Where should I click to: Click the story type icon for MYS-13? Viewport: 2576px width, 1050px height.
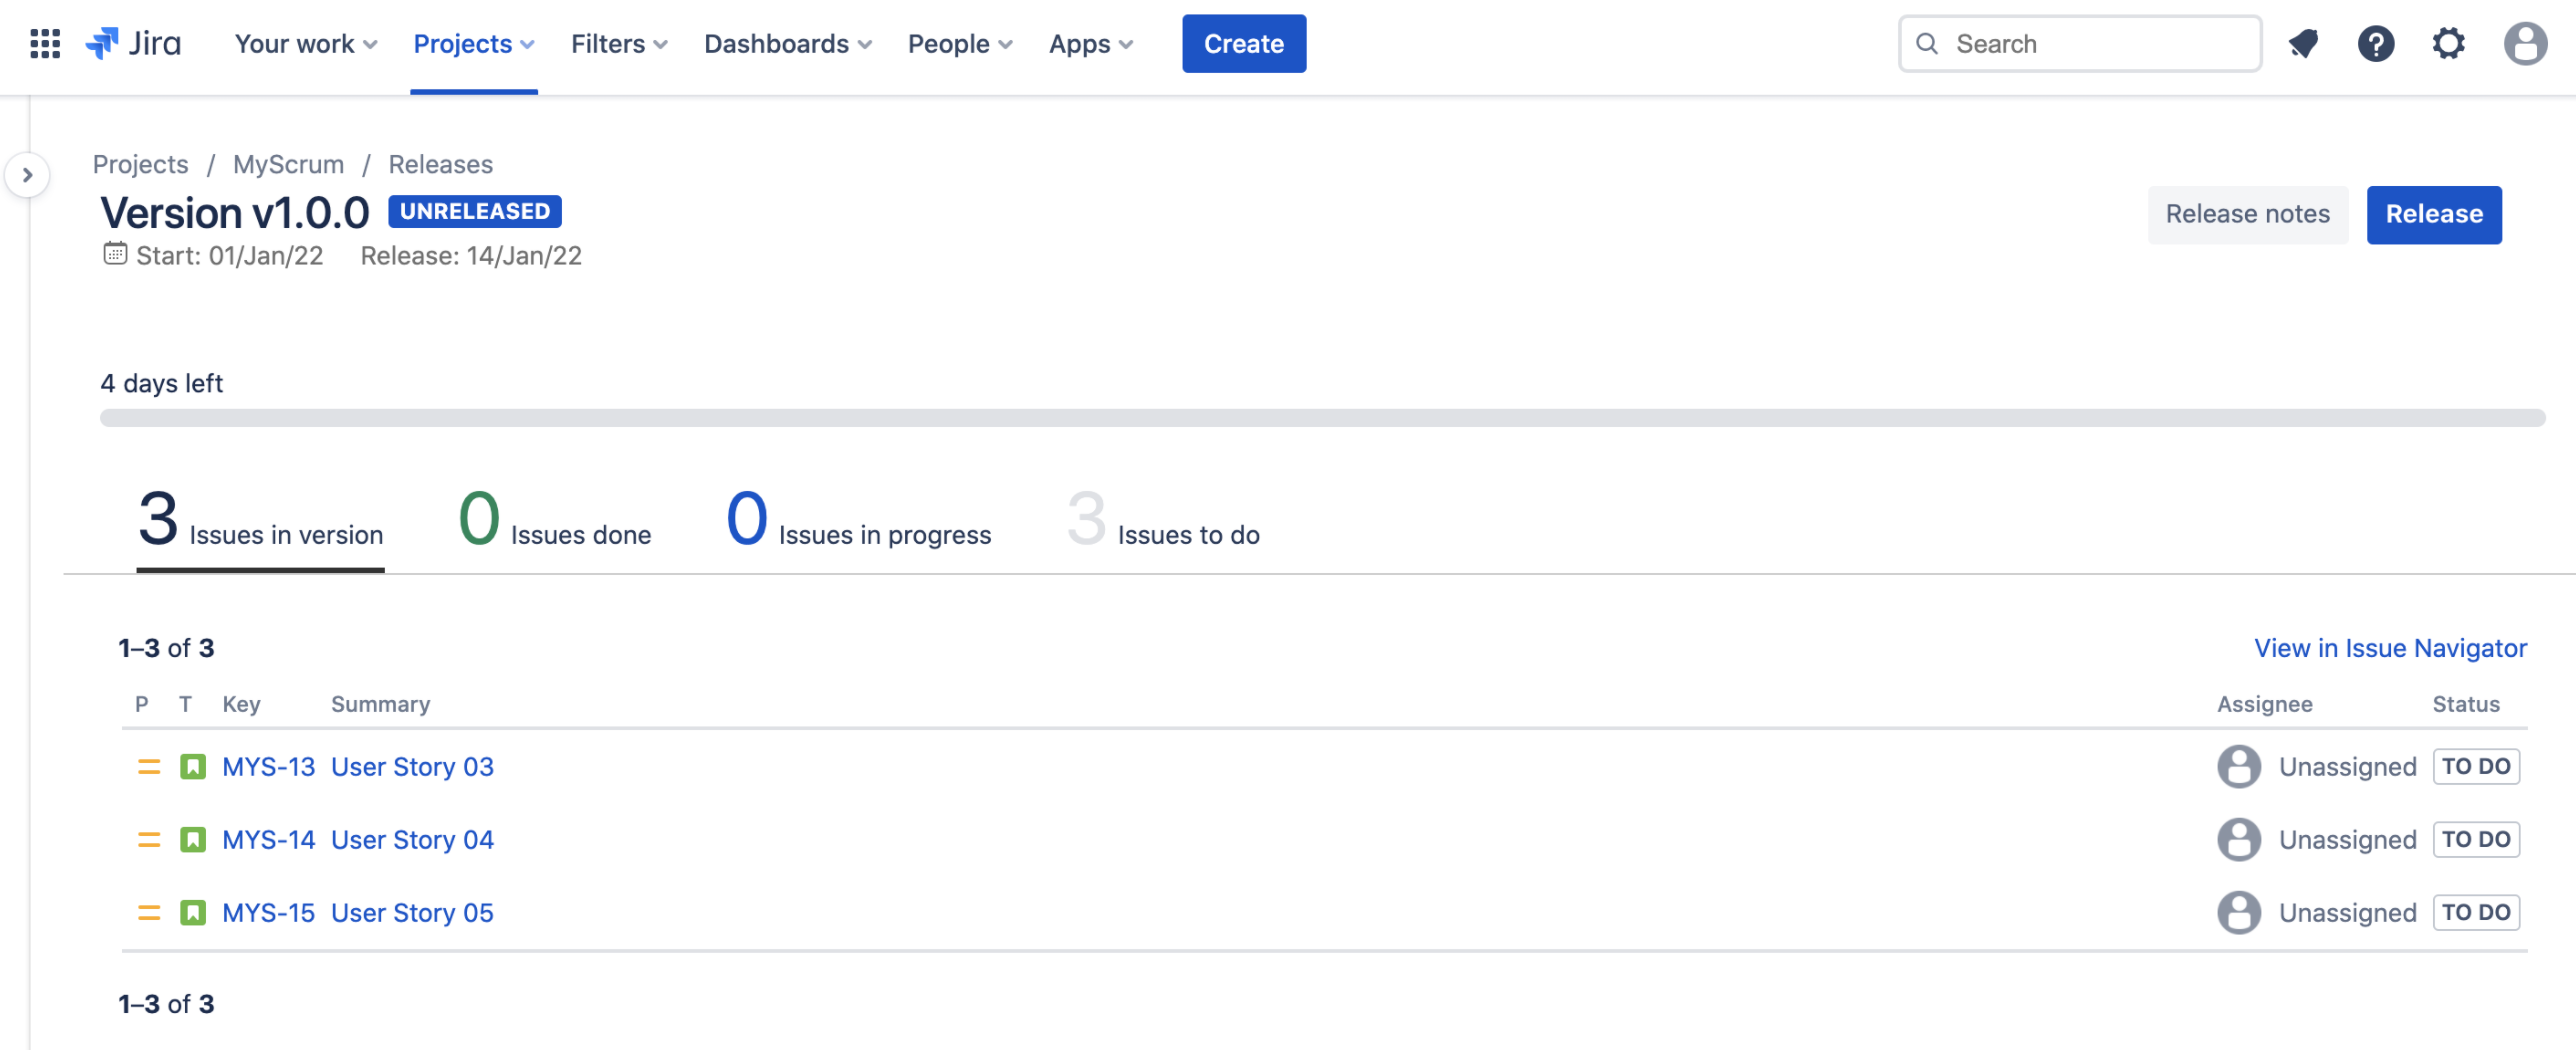tap(192, 767)
